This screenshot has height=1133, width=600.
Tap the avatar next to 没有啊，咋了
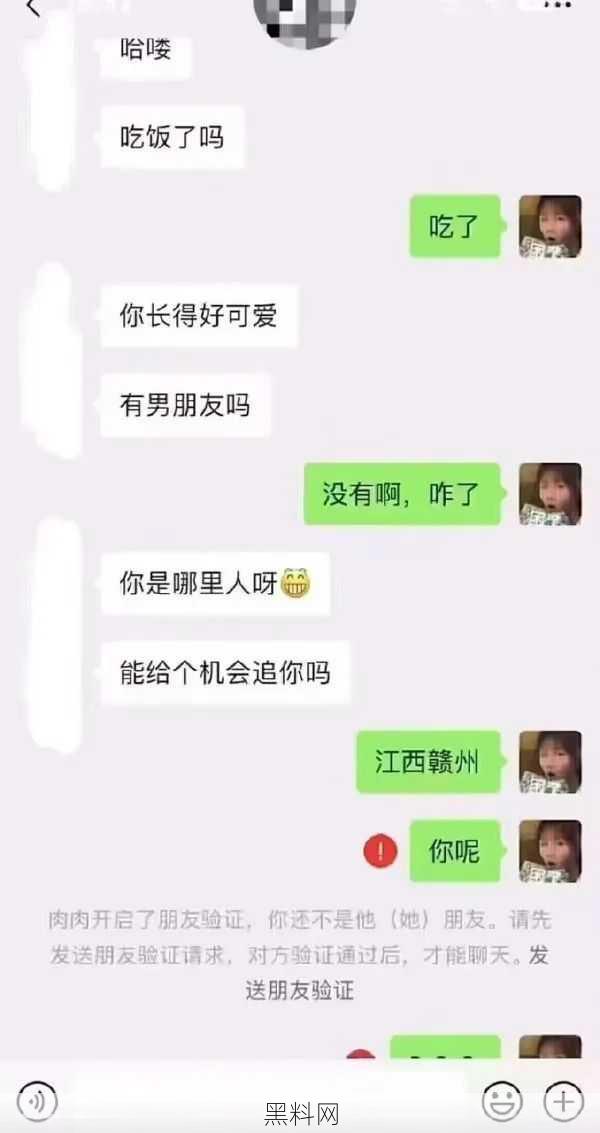click(x=550, y=494)
